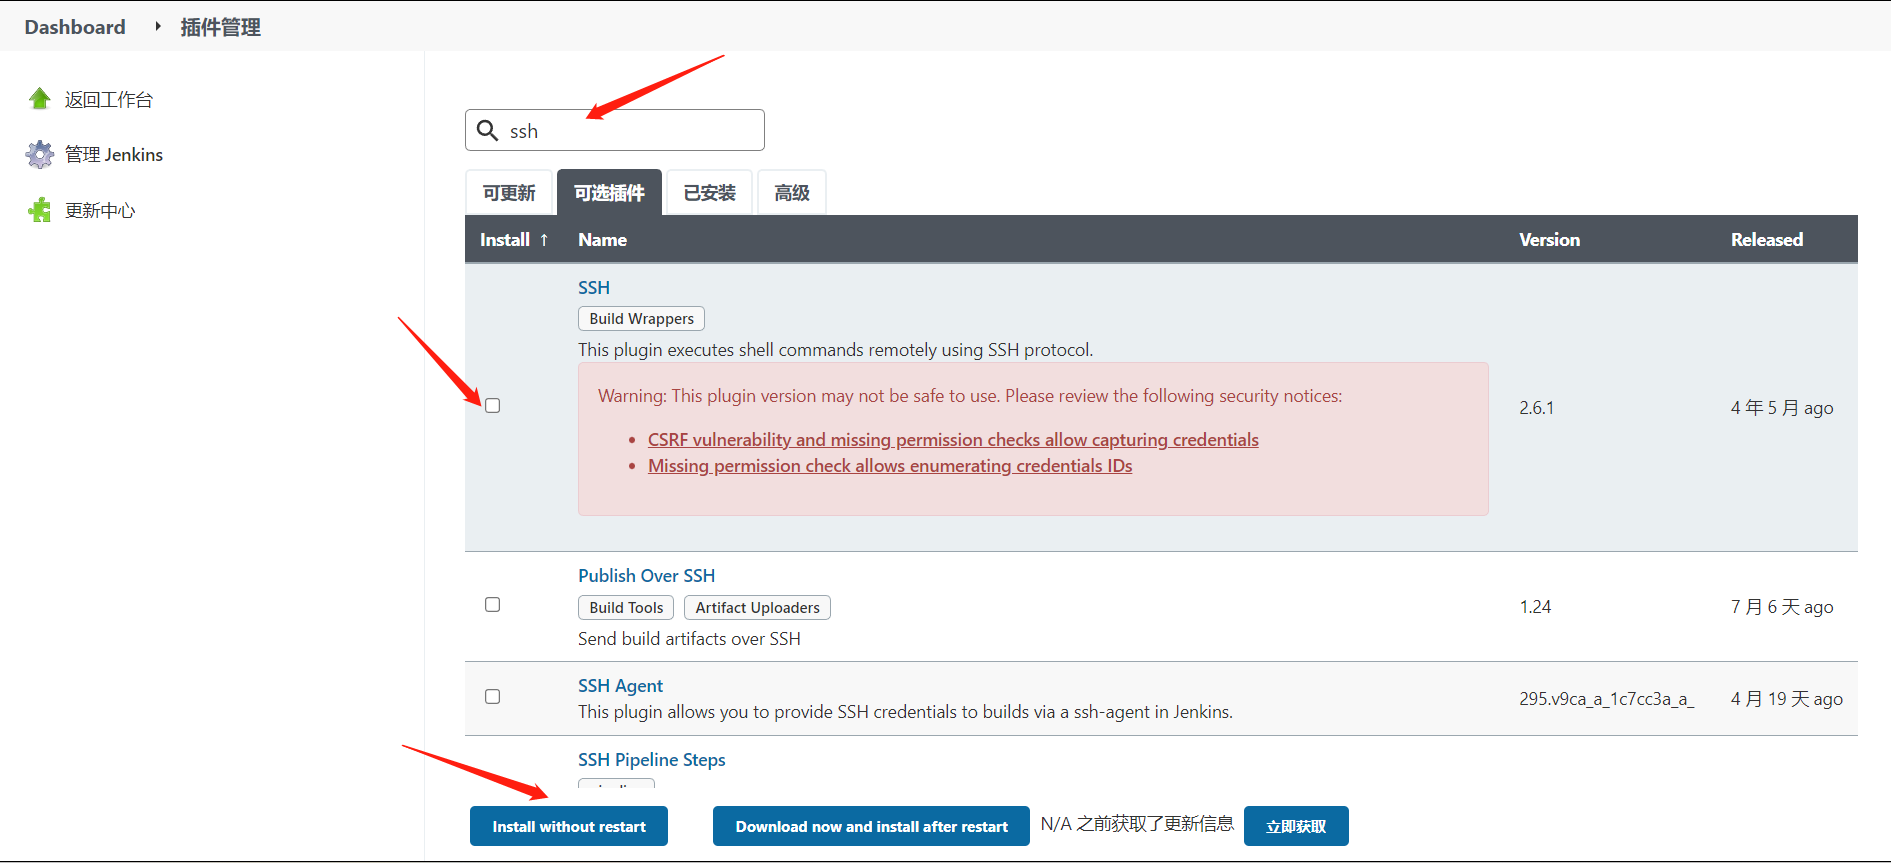Open the Publish Over SSH plugin link
1891x863 pixels.
click(x=646, y=576)
